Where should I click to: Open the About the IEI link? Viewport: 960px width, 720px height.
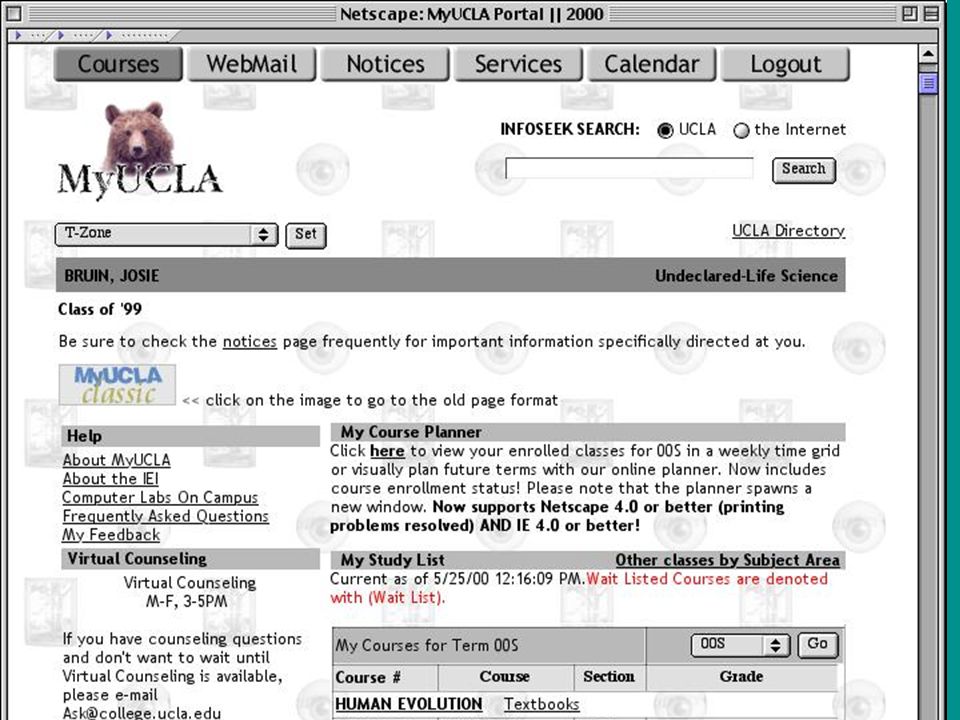pyautogui.click(x=111, y=479)
